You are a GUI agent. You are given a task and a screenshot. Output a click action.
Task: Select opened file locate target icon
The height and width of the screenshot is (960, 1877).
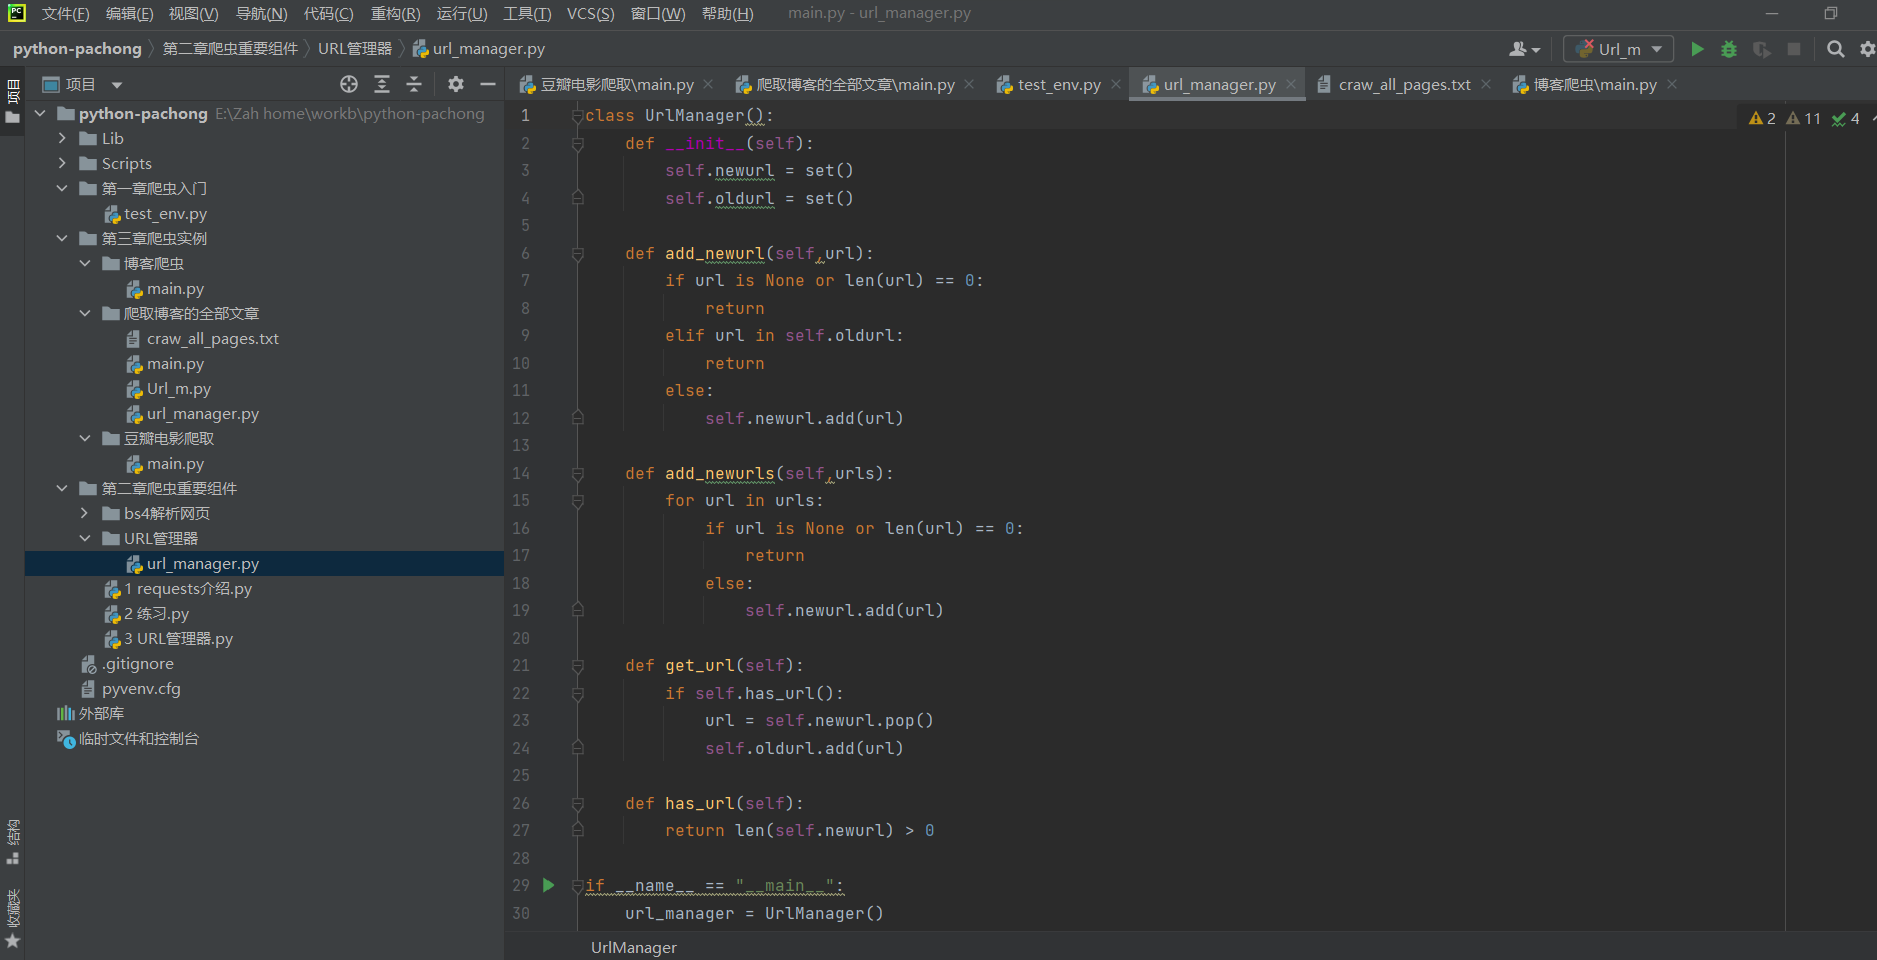click(x=349, y=84)
